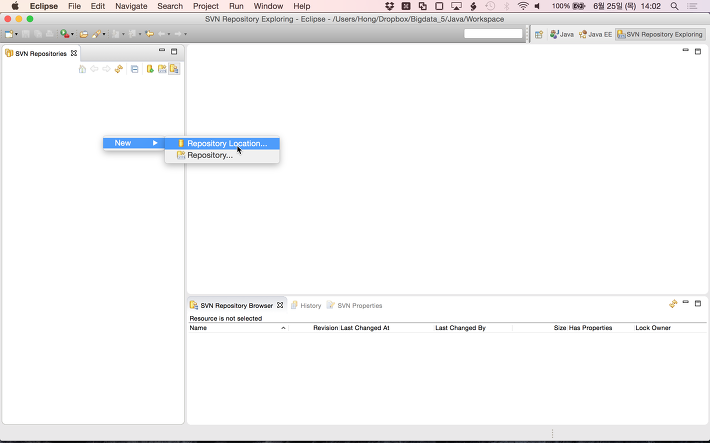
Task: Click the New context menu item
Action: 134,143
